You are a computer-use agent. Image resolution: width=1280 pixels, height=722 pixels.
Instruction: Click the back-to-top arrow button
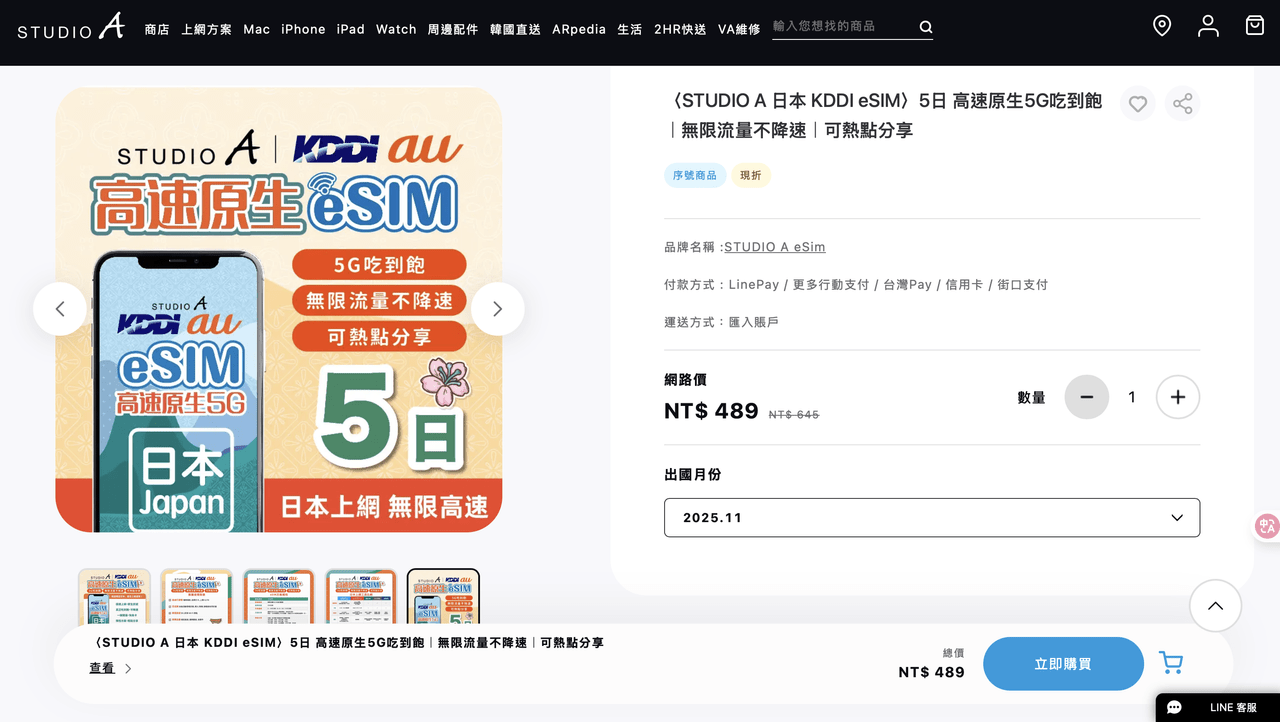pyautogui.click(x=1215, y=606)
